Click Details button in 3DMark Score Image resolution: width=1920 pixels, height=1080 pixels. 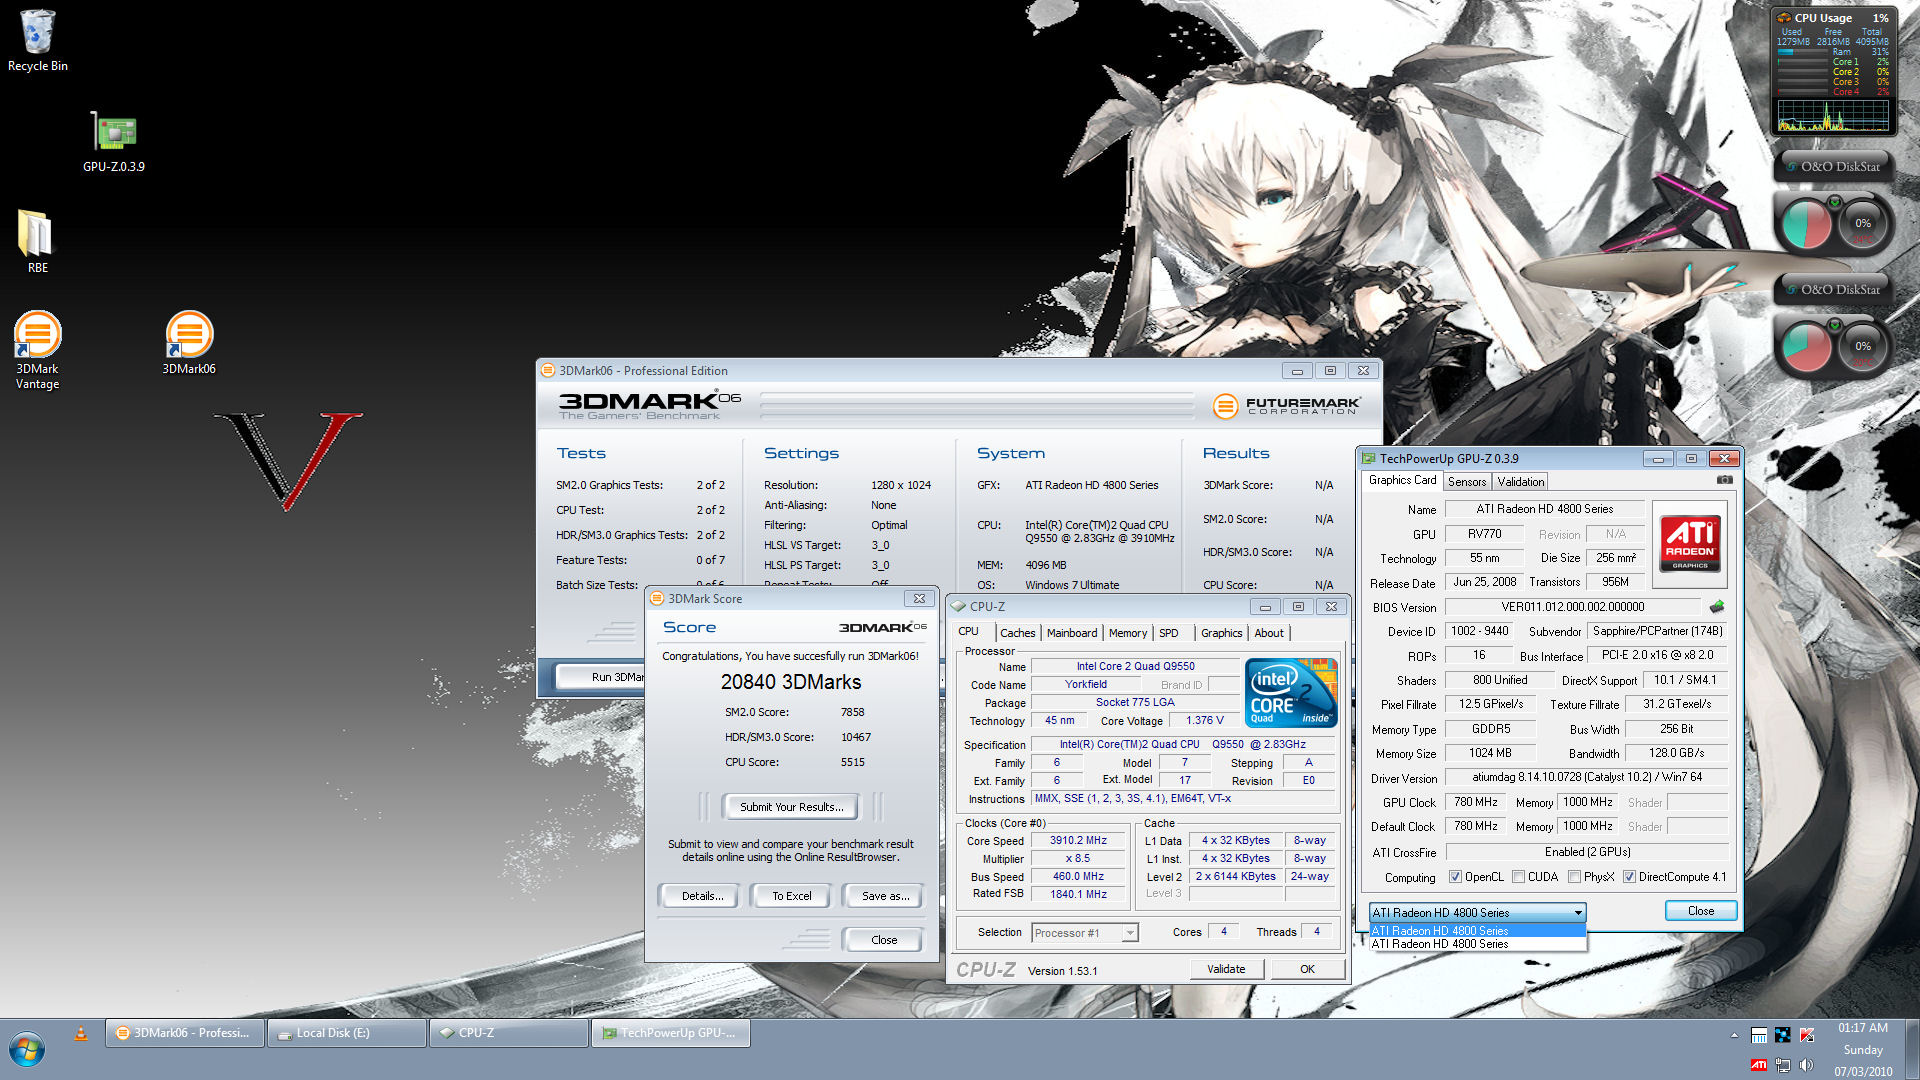coord(701,896)
